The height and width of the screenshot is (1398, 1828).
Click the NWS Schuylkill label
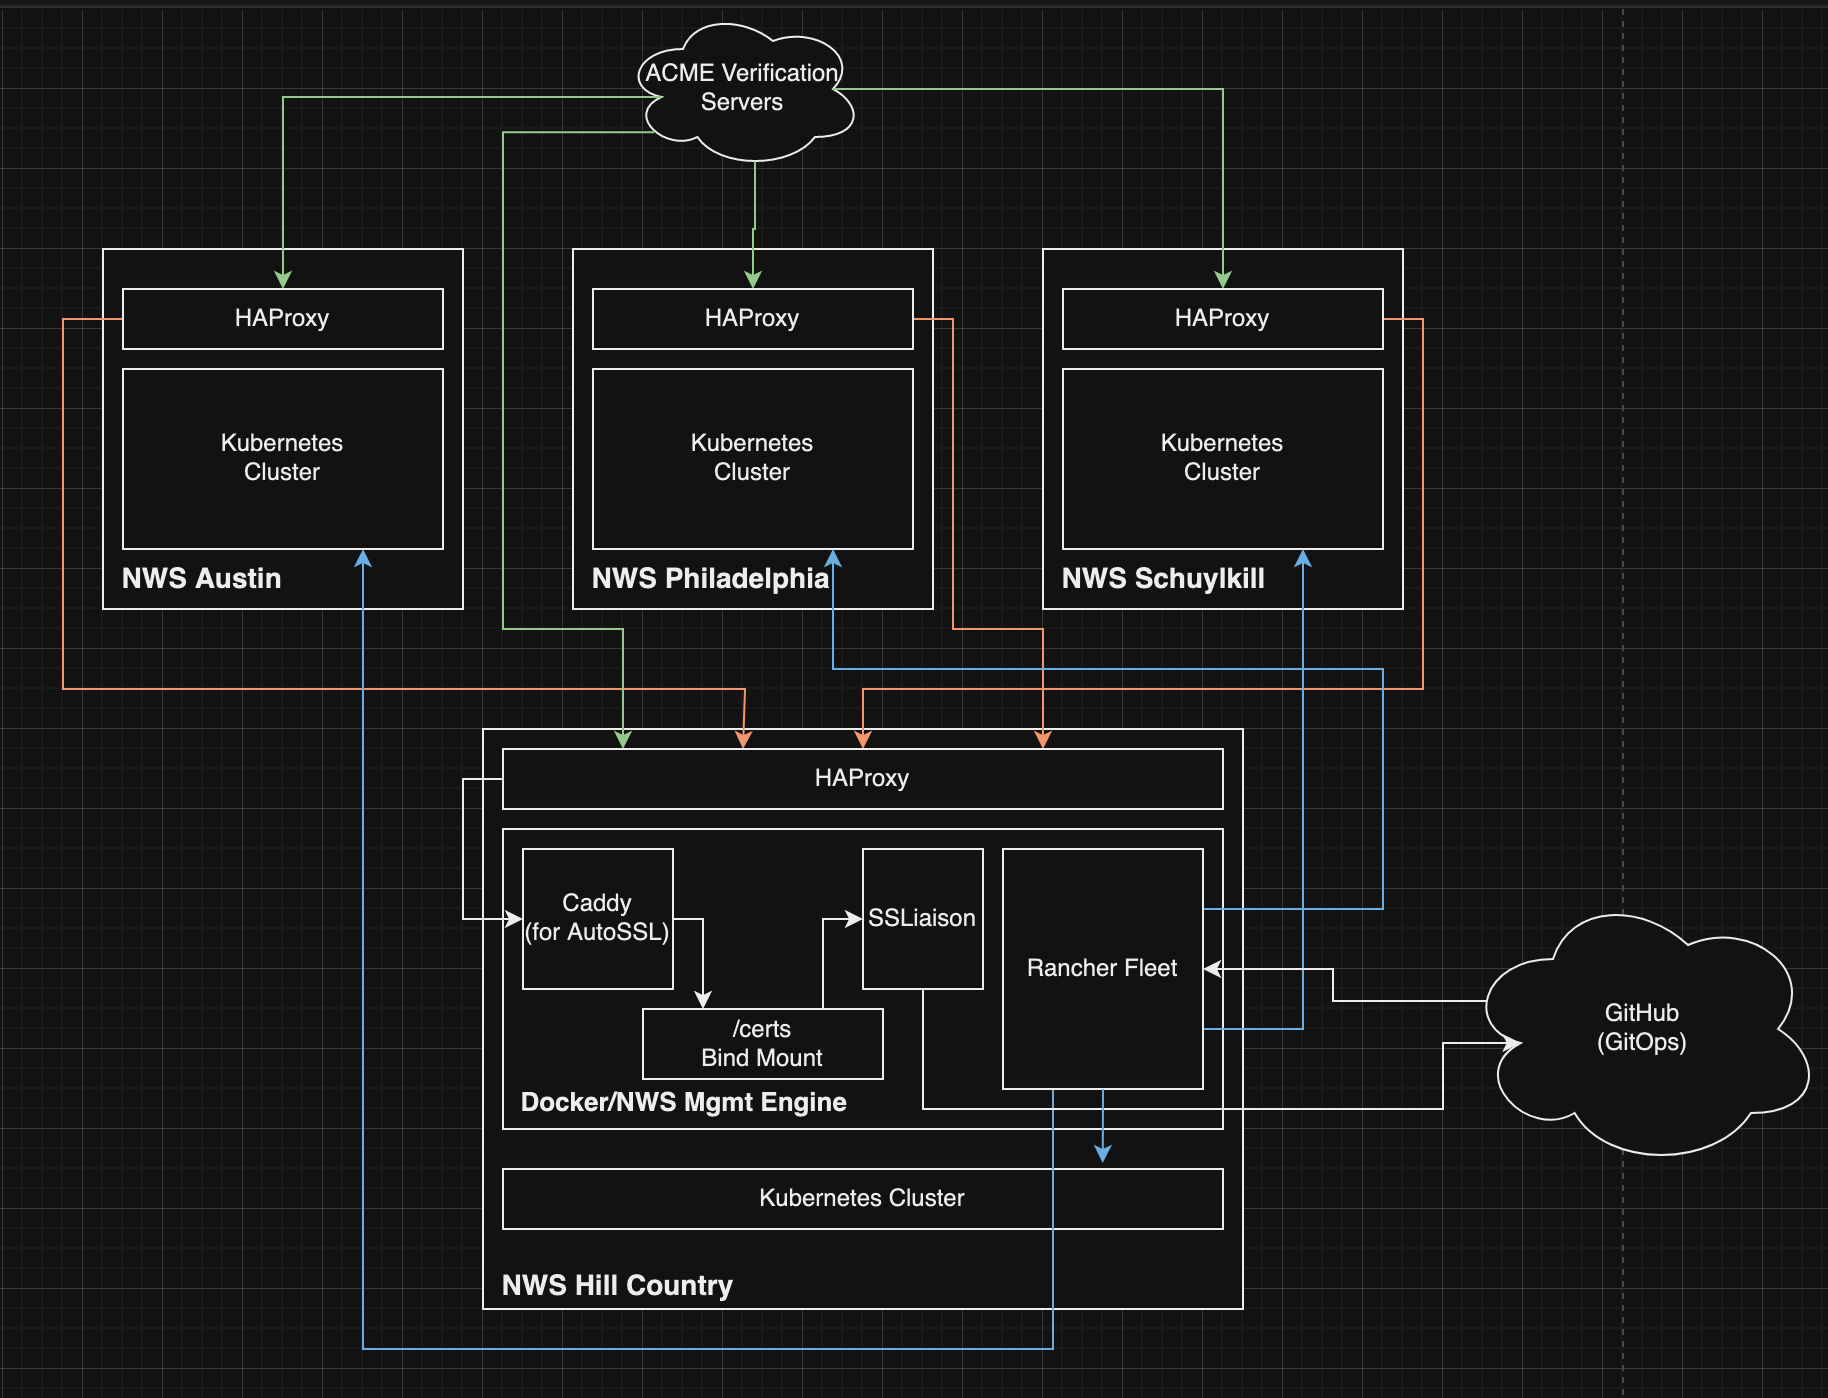(1163, 579)
